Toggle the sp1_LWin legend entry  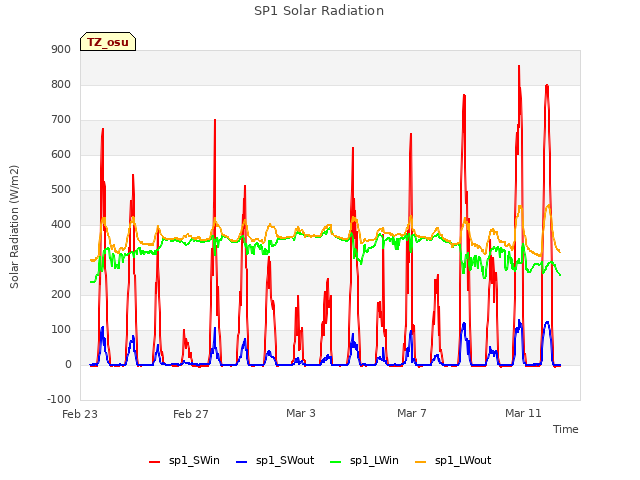click(x=364, y=461)
